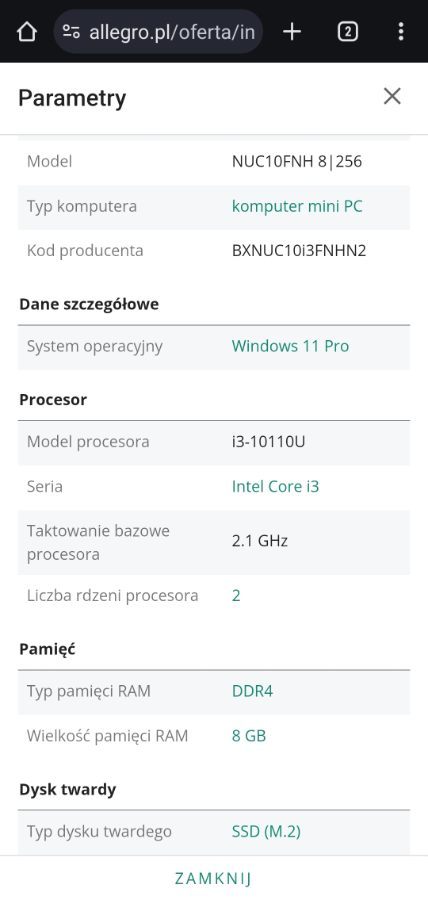Select the i3-10110U processor model text
This screenshot has width=428, height=900.
coord(269,441)
